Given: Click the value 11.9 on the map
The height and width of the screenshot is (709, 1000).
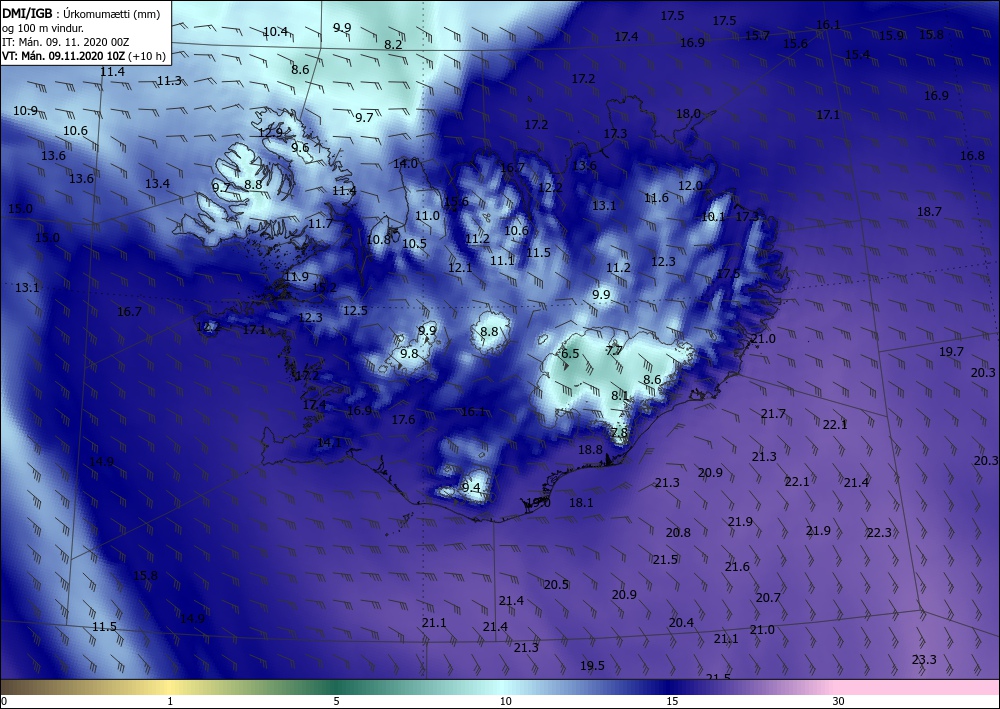Looking at the screenshot, I should tap(296, 276).
